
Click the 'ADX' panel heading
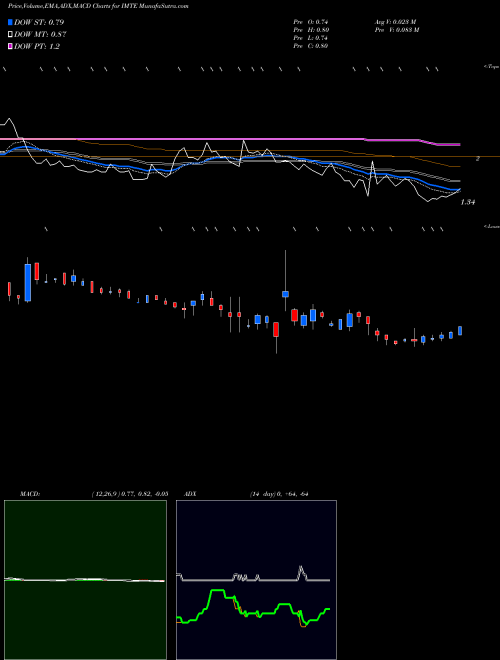[x=191, y=494]
